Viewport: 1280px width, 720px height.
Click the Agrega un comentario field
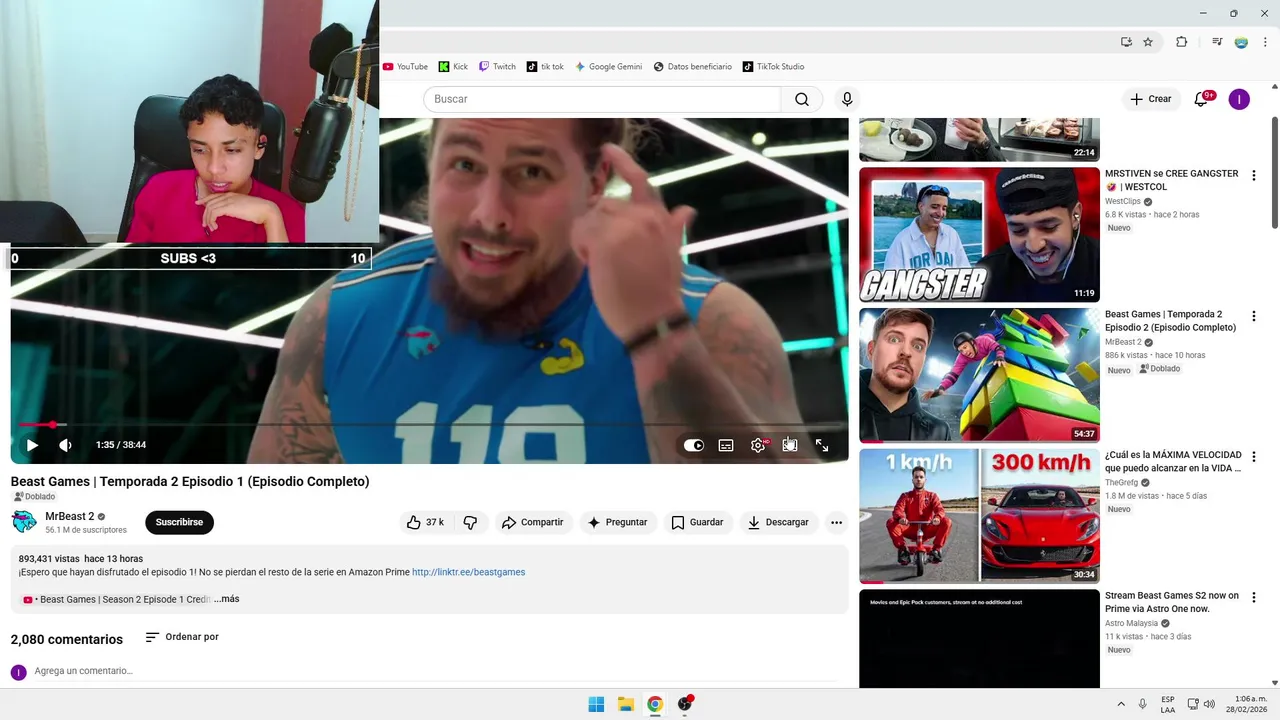438,671
